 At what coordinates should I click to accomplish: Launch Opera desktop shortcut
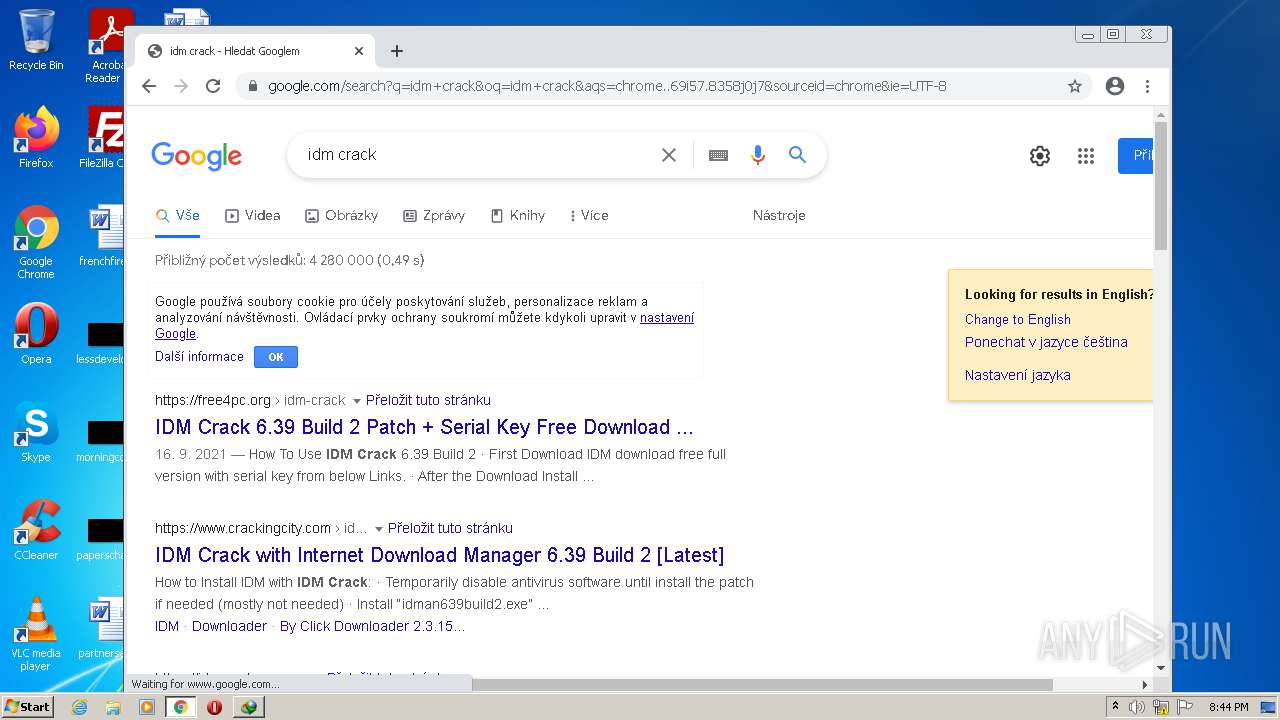pyautogui.click(x=36, y=334)
